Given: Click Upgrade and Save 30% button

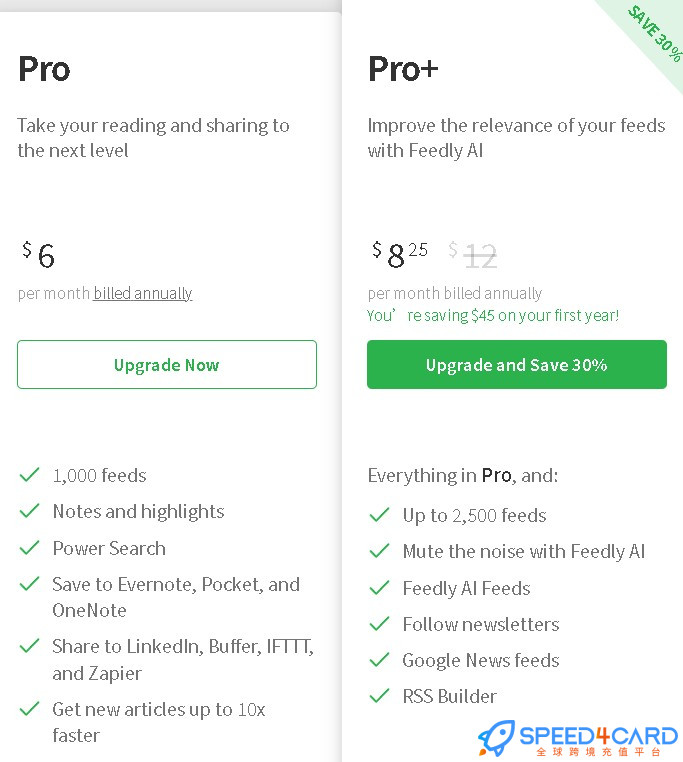Looking at the screenshot, I should [x=517, y=364].
